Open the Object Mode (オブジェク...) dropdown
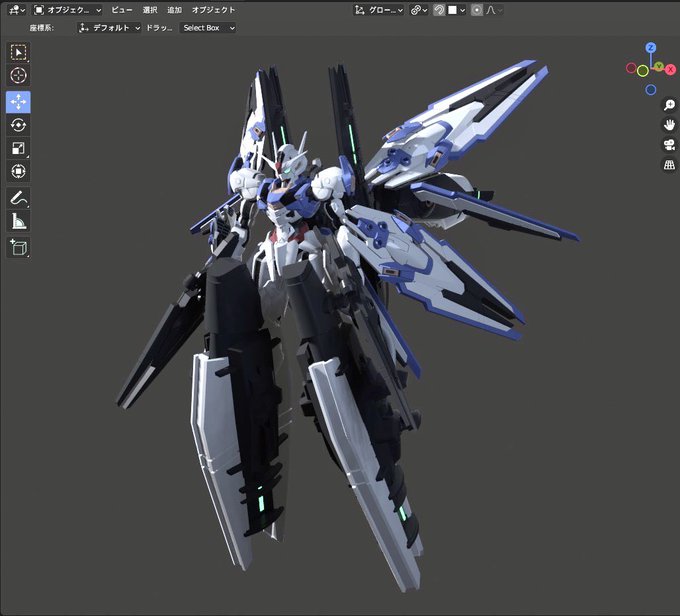The width and height of the screenshot is (680, 616). click(68, 10)
